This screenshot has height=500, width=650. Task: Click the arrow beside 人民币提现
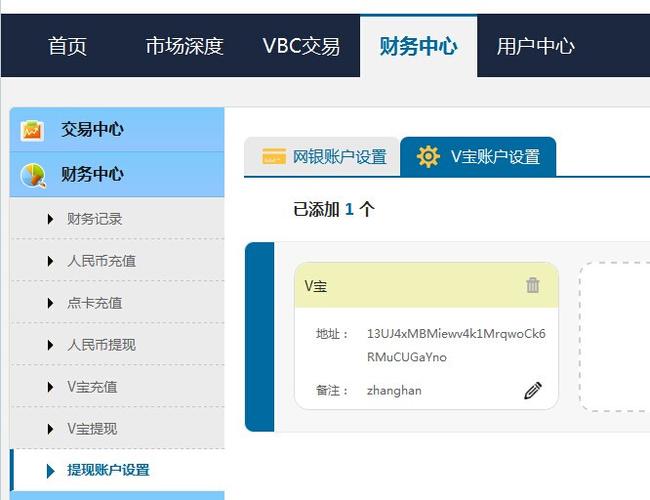point(51,345)
